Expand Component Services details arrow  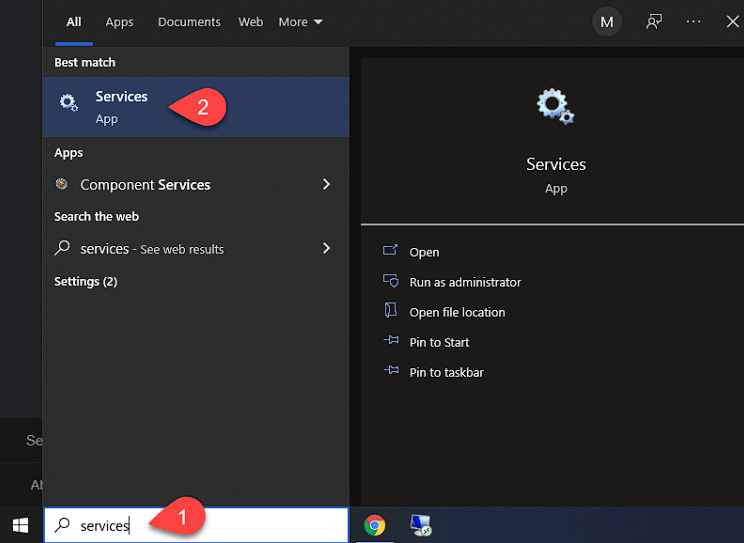pyautogui.click(x=326, y=184)
